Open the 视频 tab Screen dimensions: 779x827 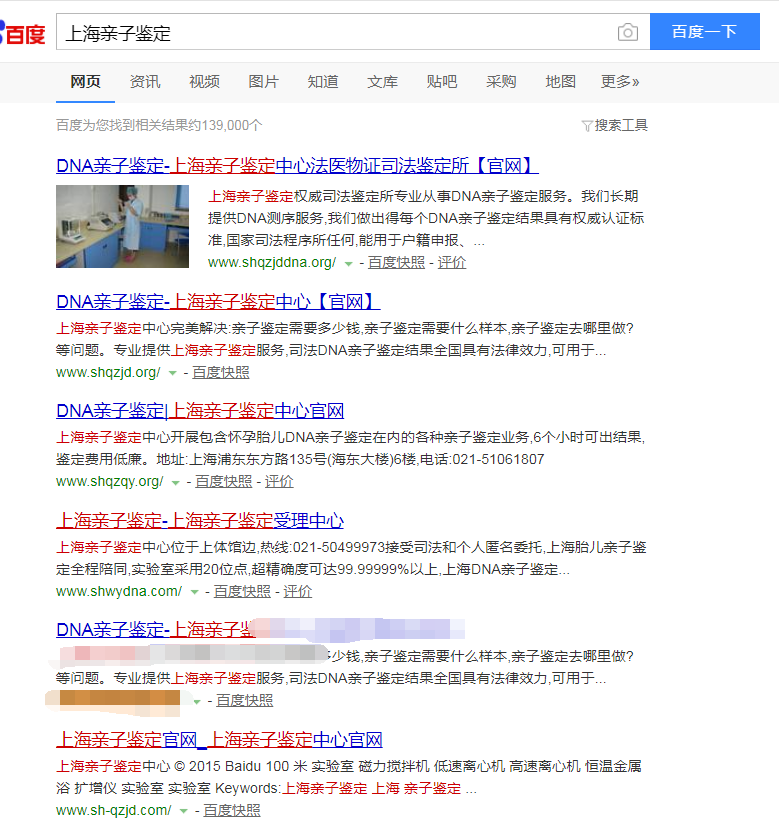(204, 82)
